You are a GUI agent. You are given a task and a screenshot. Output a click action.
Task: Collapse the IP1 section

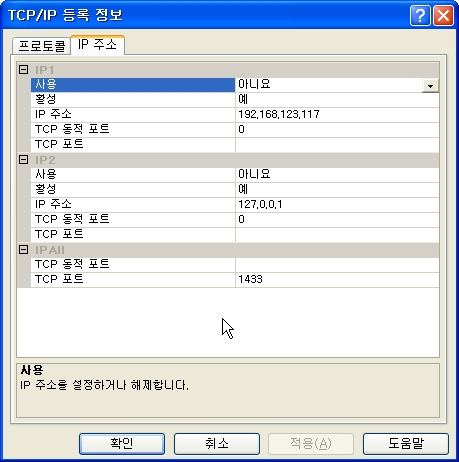coord(23,70)
